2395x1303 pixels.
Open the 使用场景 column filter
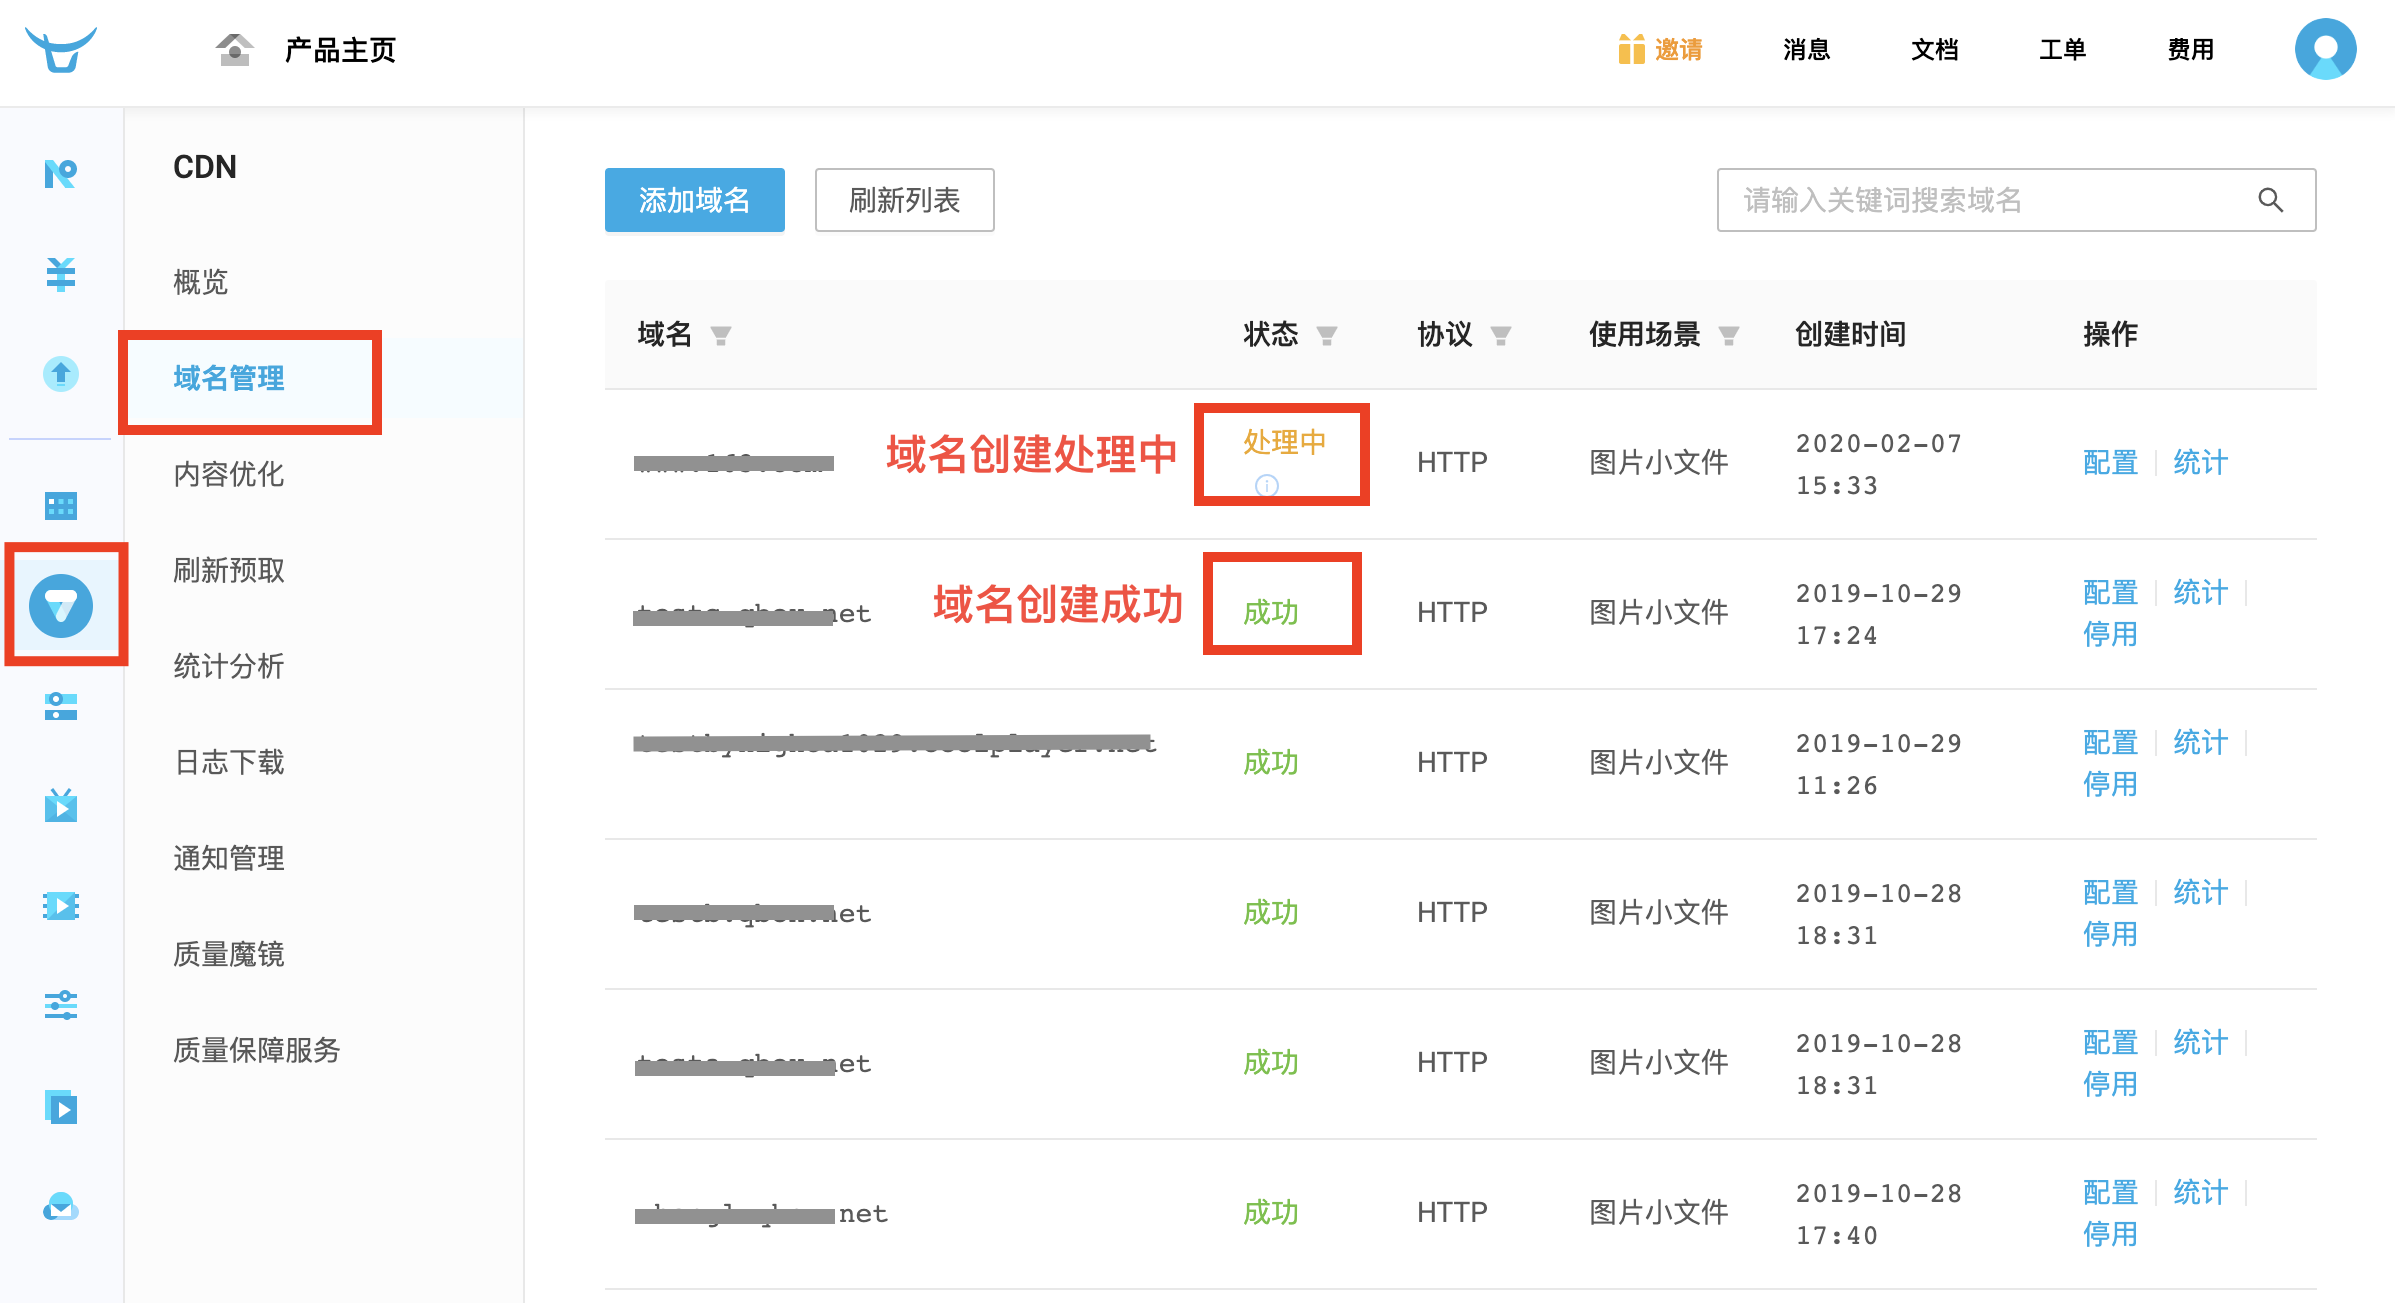(x=1729, y=336)
